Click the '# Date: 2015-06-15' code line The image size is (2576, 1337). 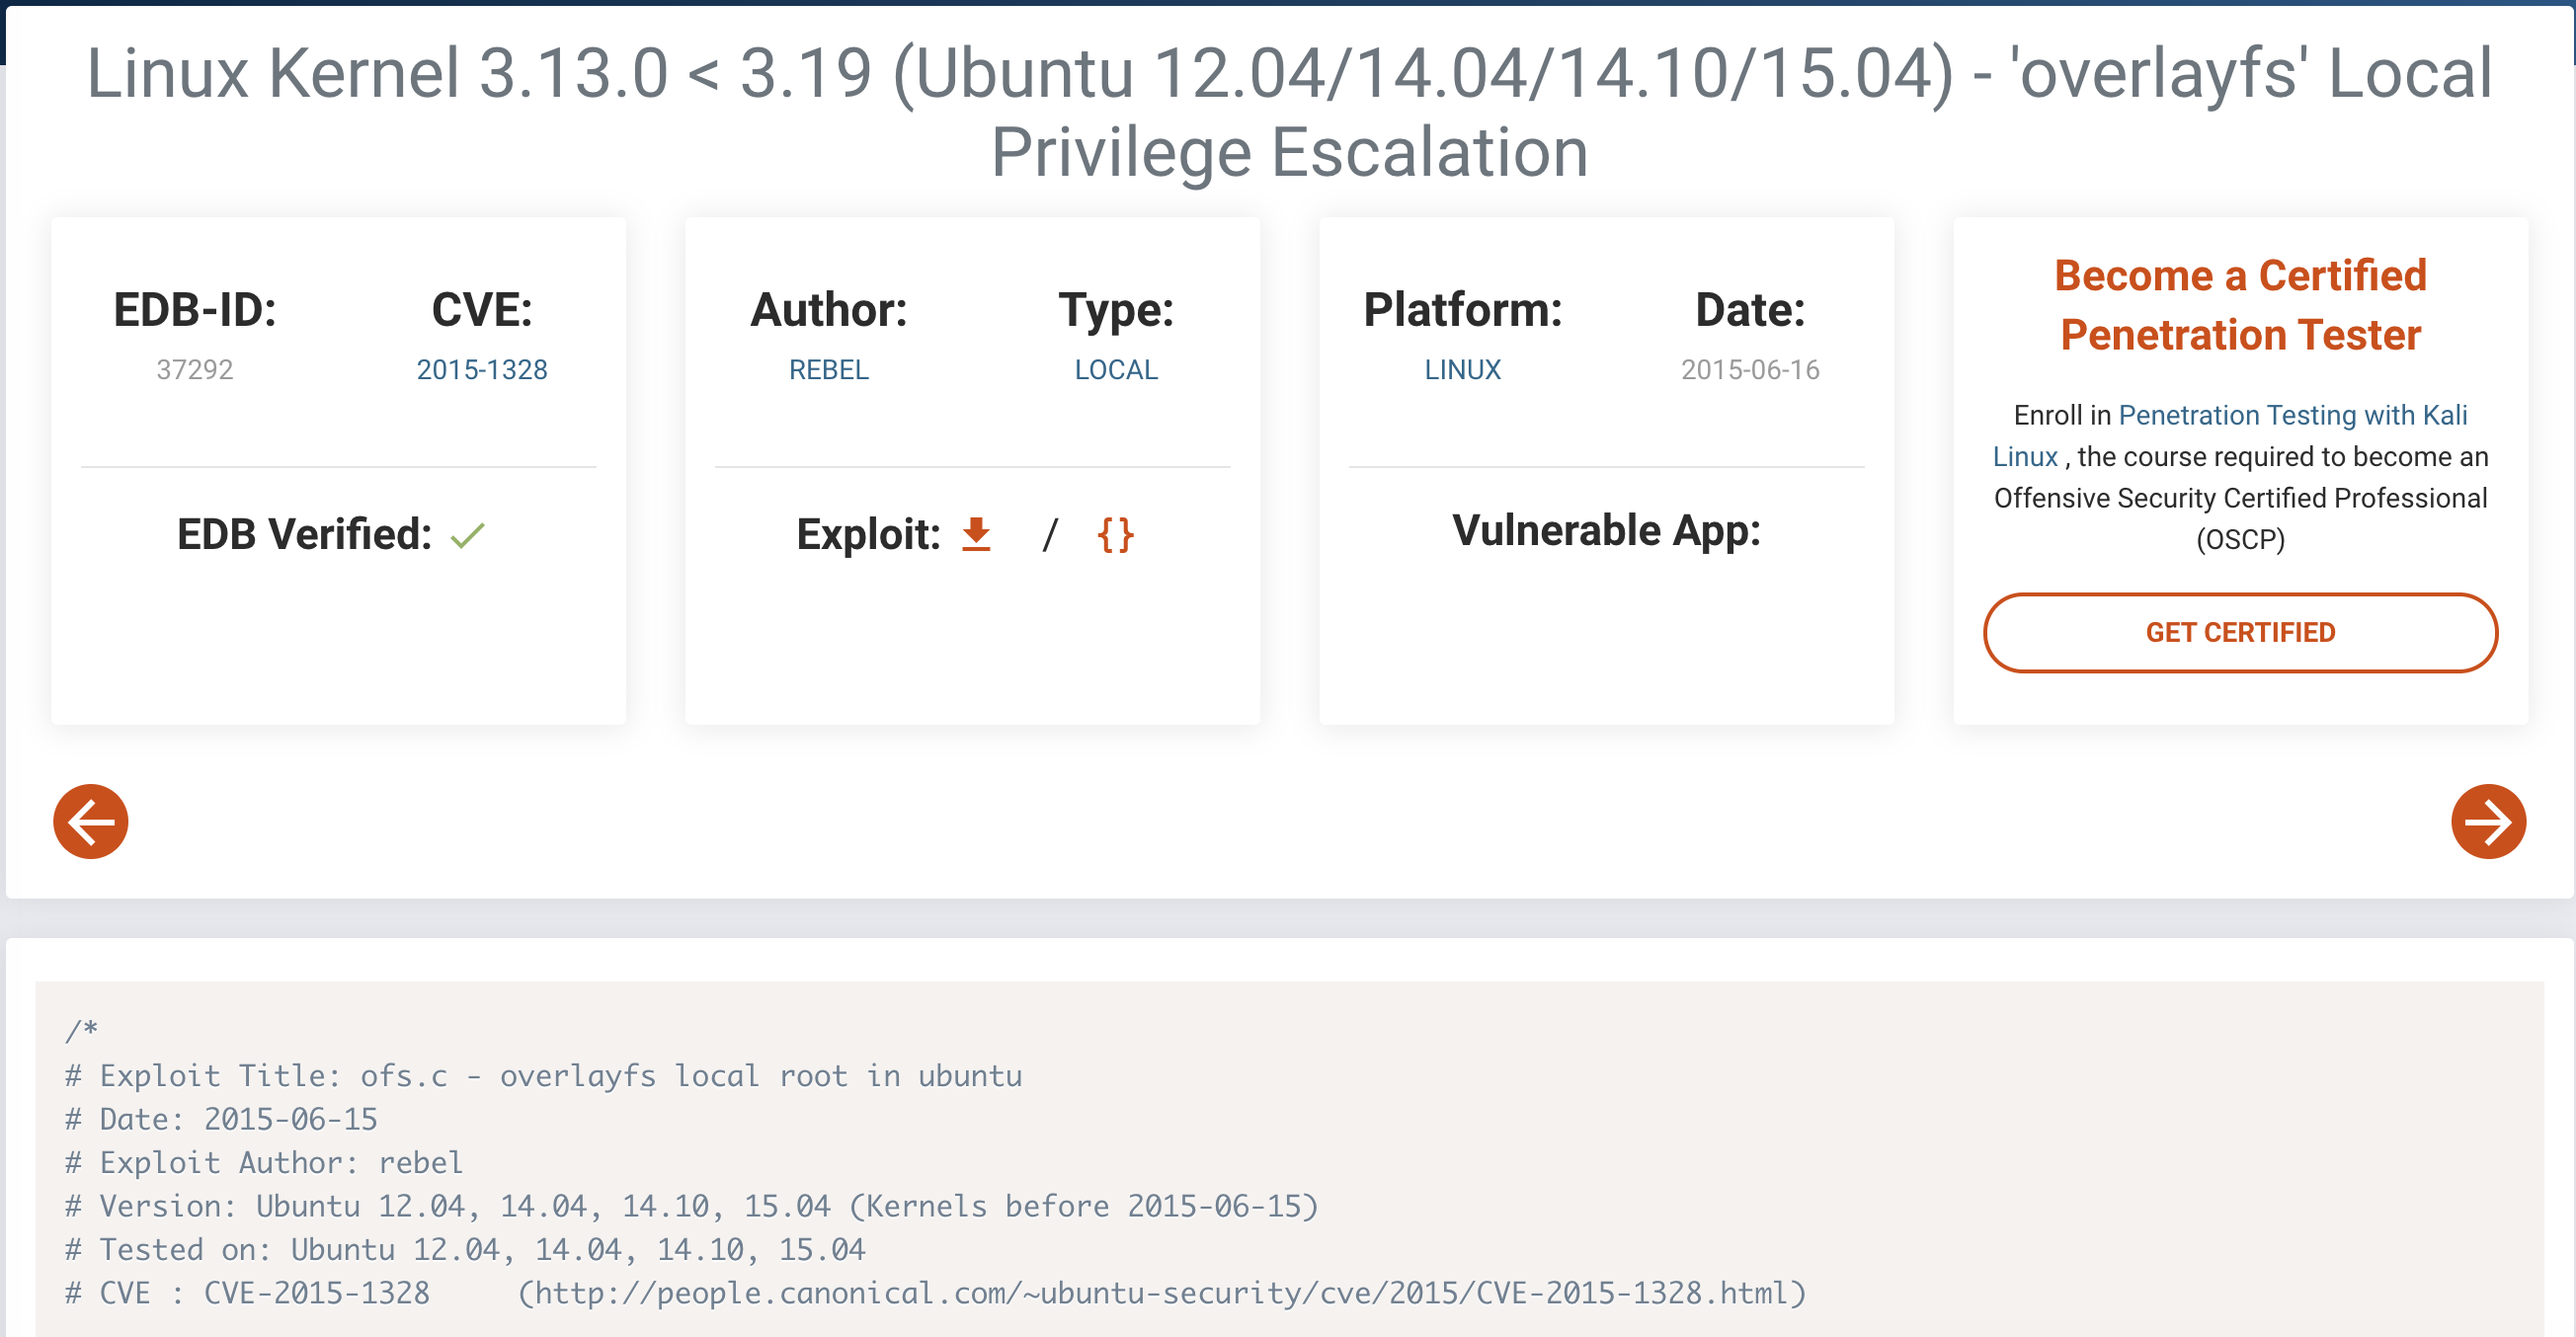[221, 1118]
